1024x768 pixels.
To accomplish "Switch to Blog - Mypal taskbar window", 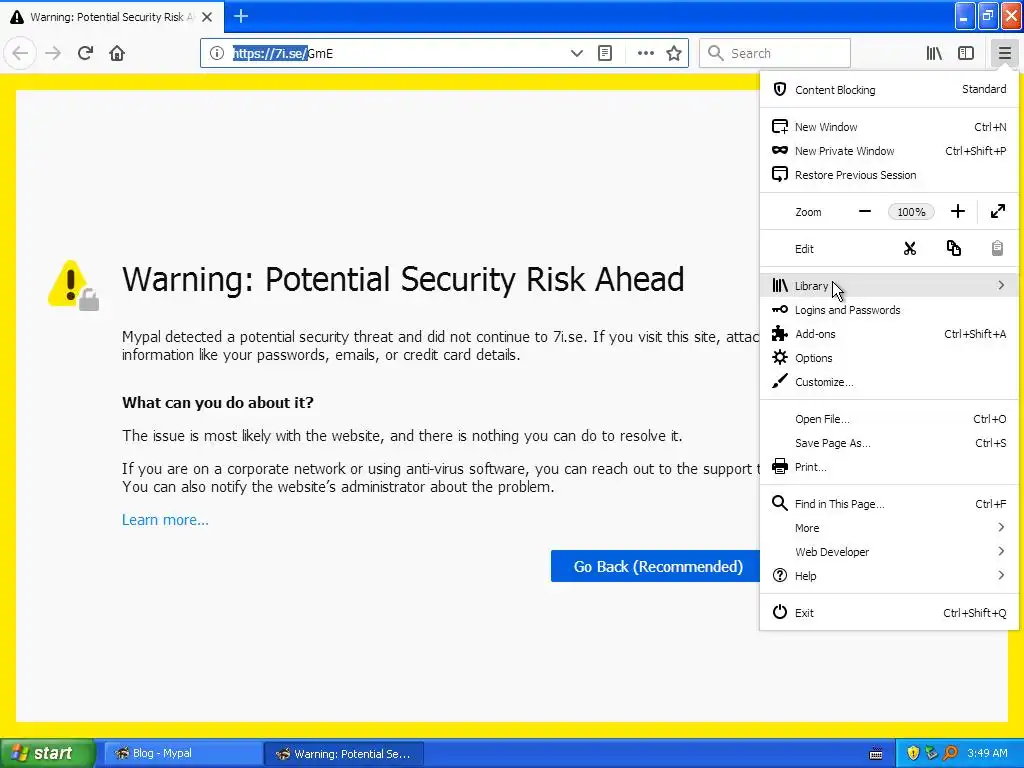I will (x=182, y=754).
